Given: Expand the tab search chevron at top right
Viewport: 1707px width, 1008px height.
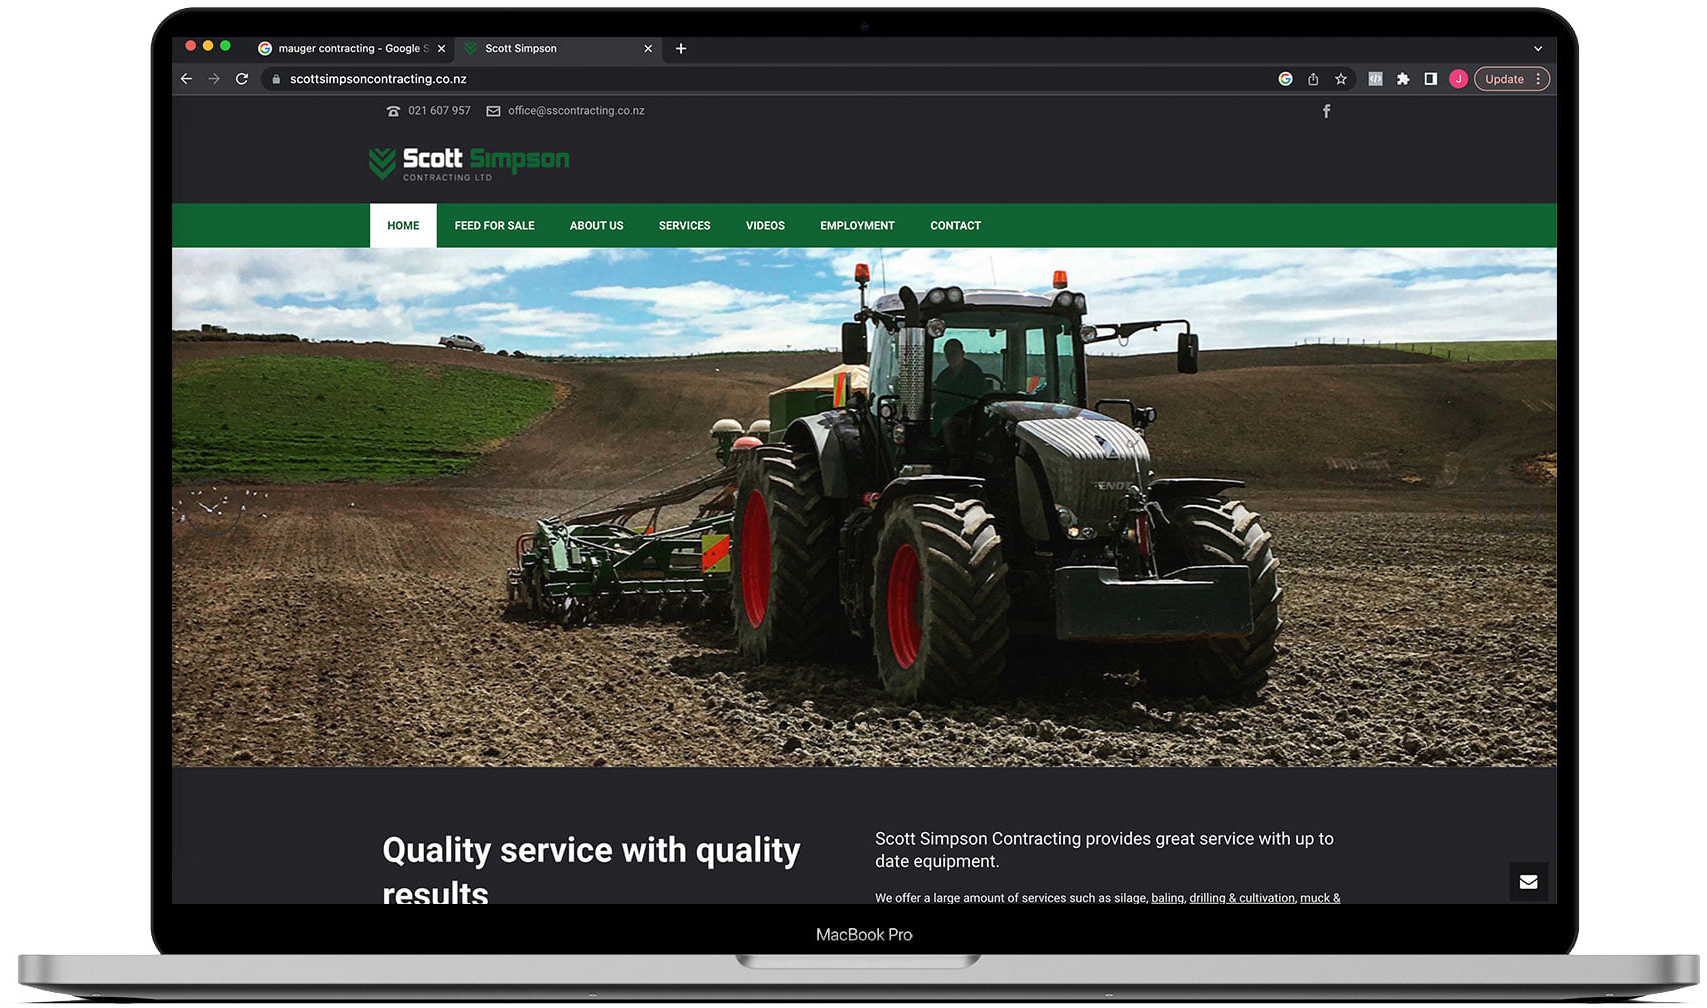Looking at the screenshot, I should click(x=1538, y=48).
